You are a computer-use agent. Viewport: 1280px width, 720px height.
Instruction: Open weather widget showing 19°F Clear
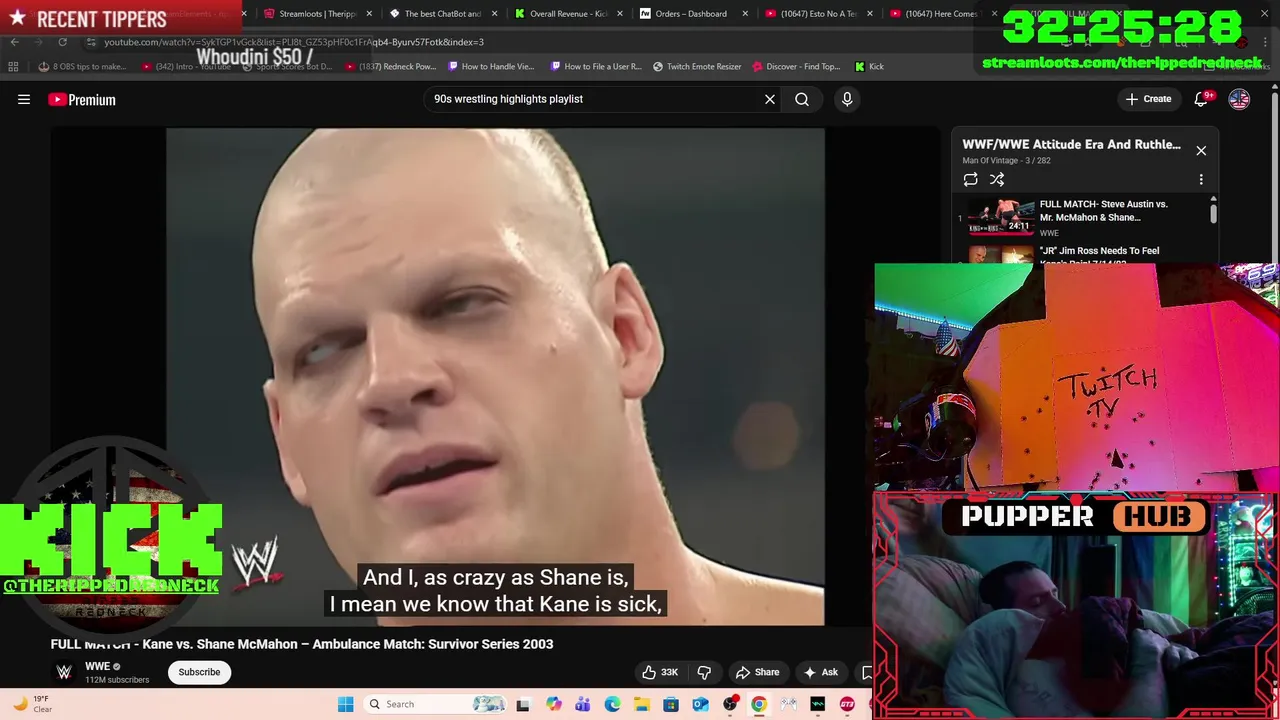(32, 704)
